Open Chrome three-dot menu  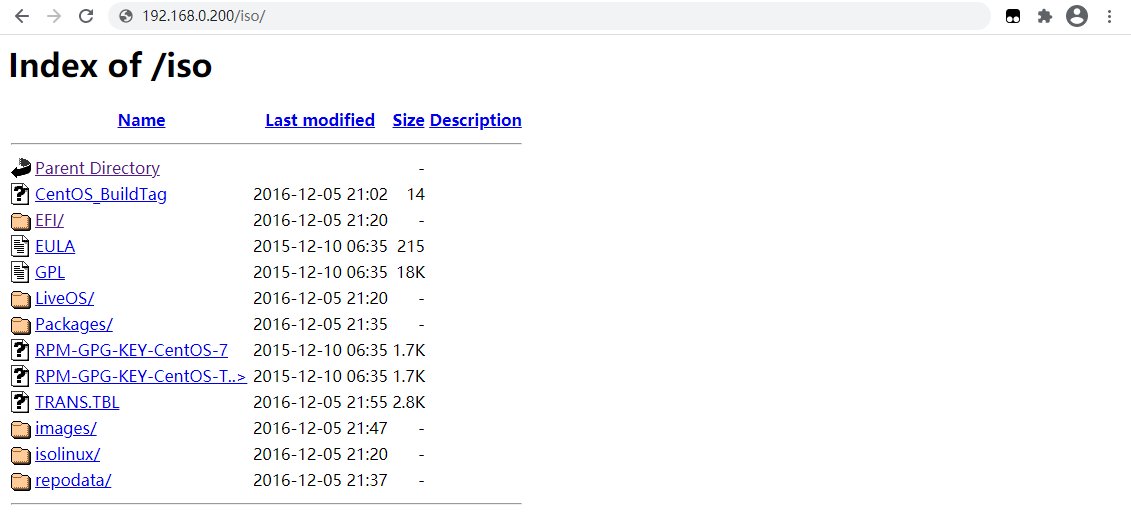[1109, 17]
